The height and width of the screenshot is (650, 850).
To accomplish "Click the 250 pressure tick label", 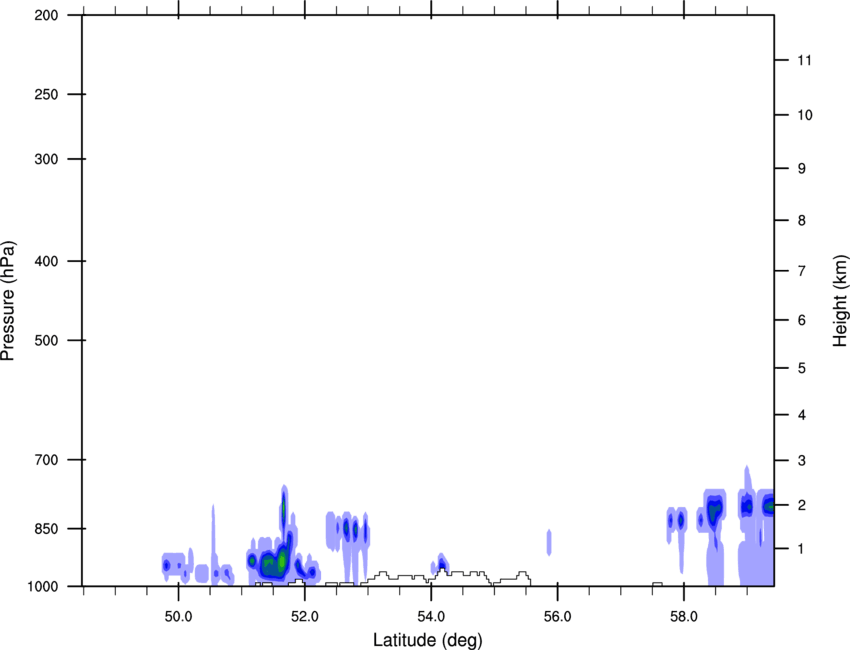I will click(46, 95).
